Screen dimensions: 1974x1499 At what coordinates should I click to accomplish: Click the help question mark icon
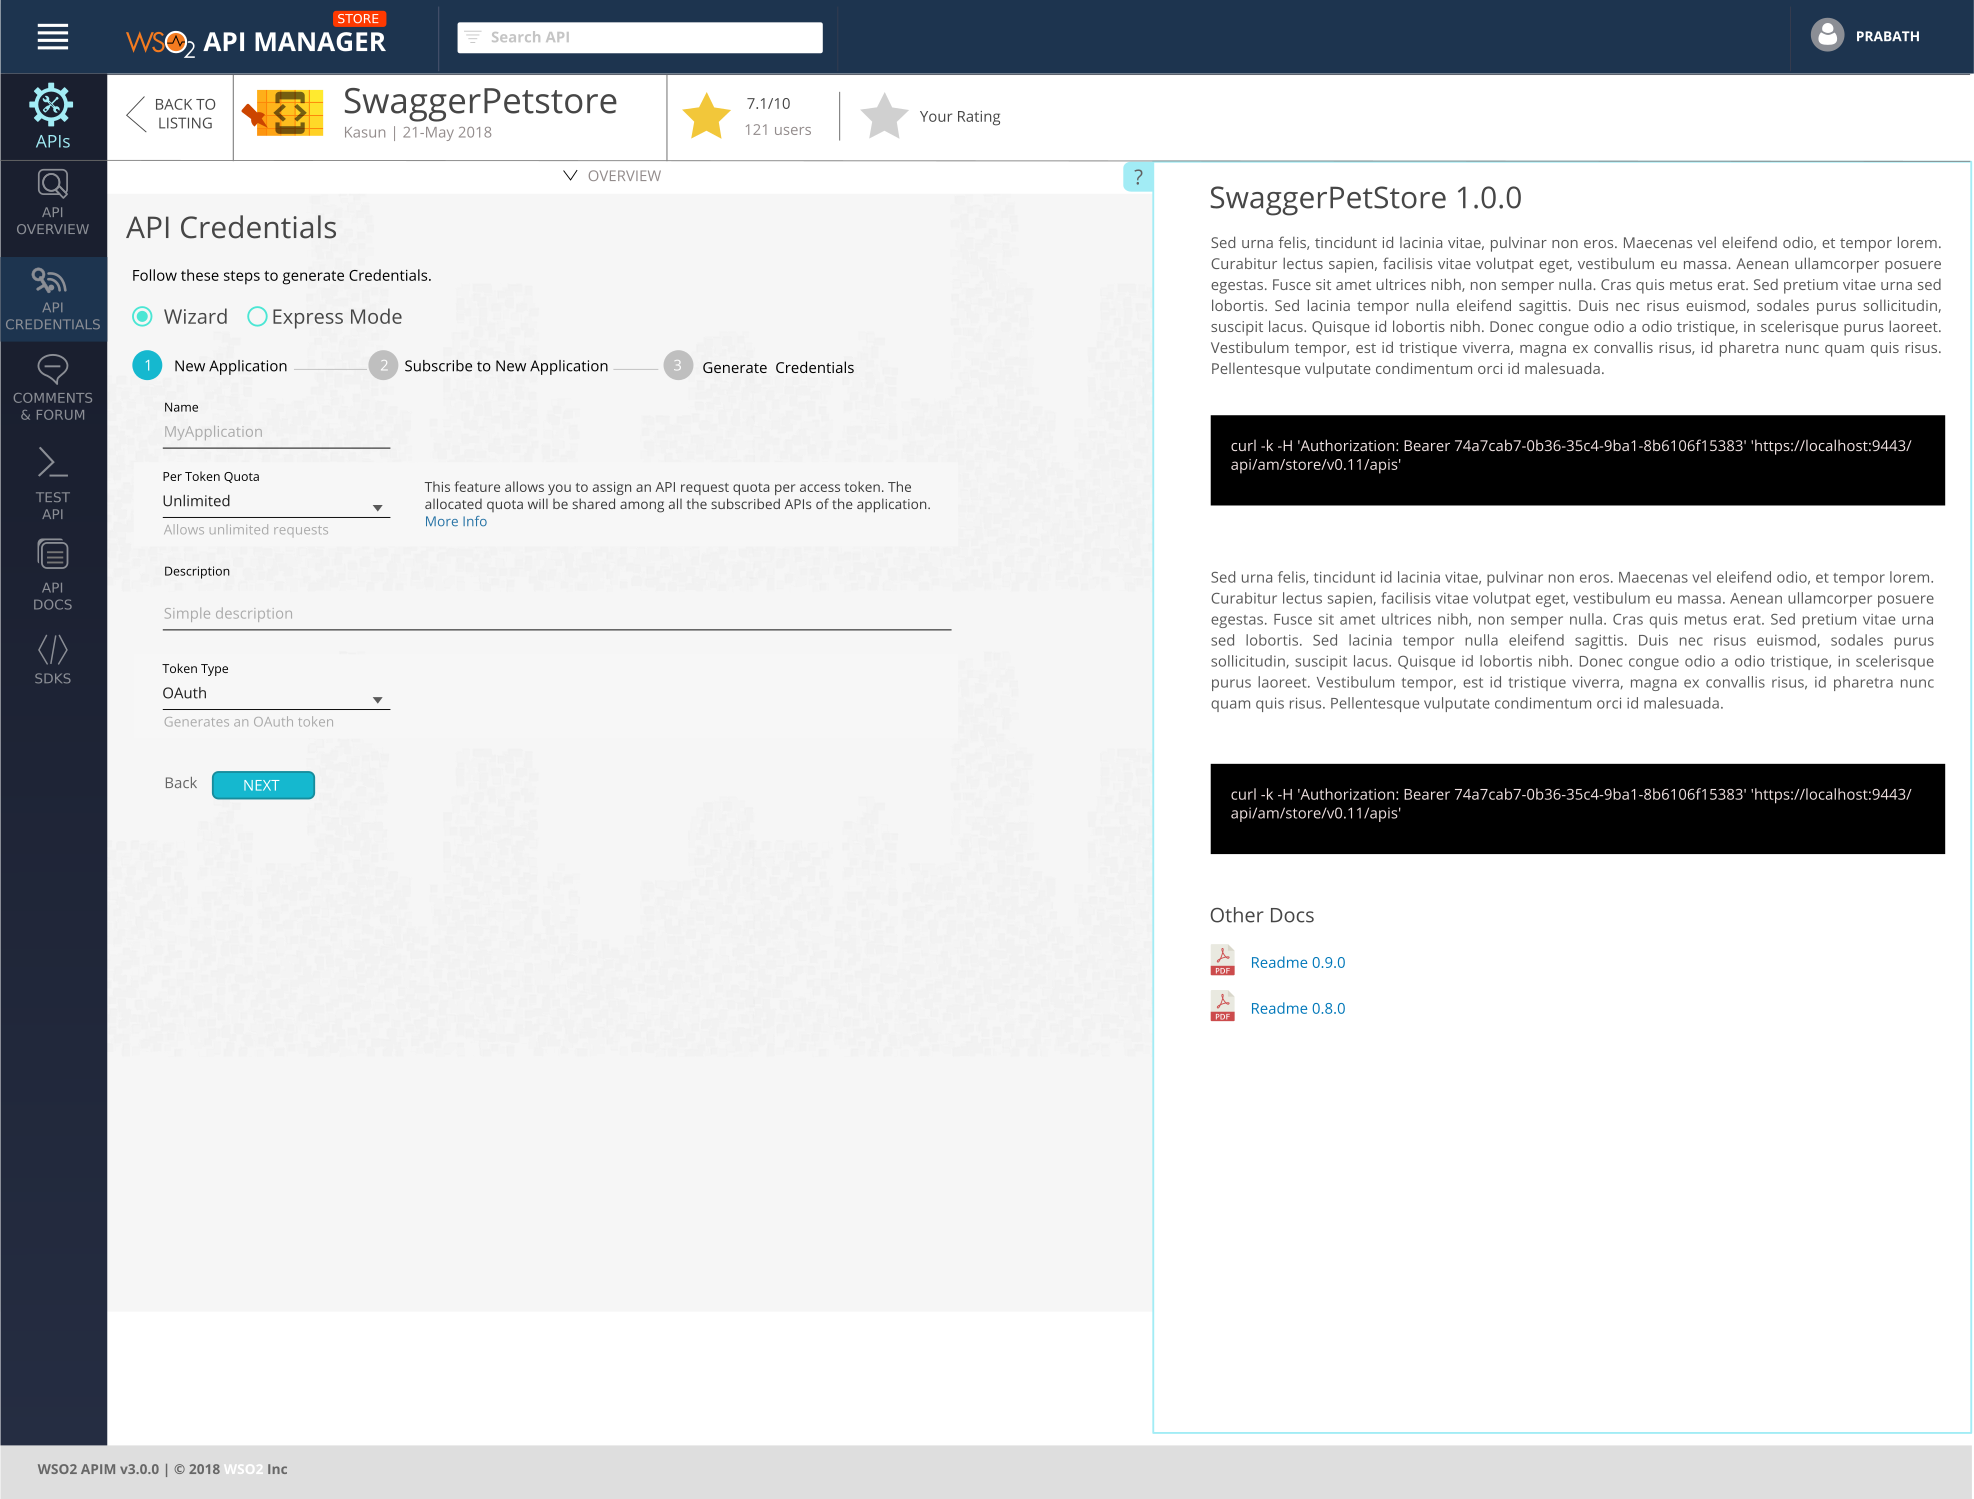pos(1138,177)
